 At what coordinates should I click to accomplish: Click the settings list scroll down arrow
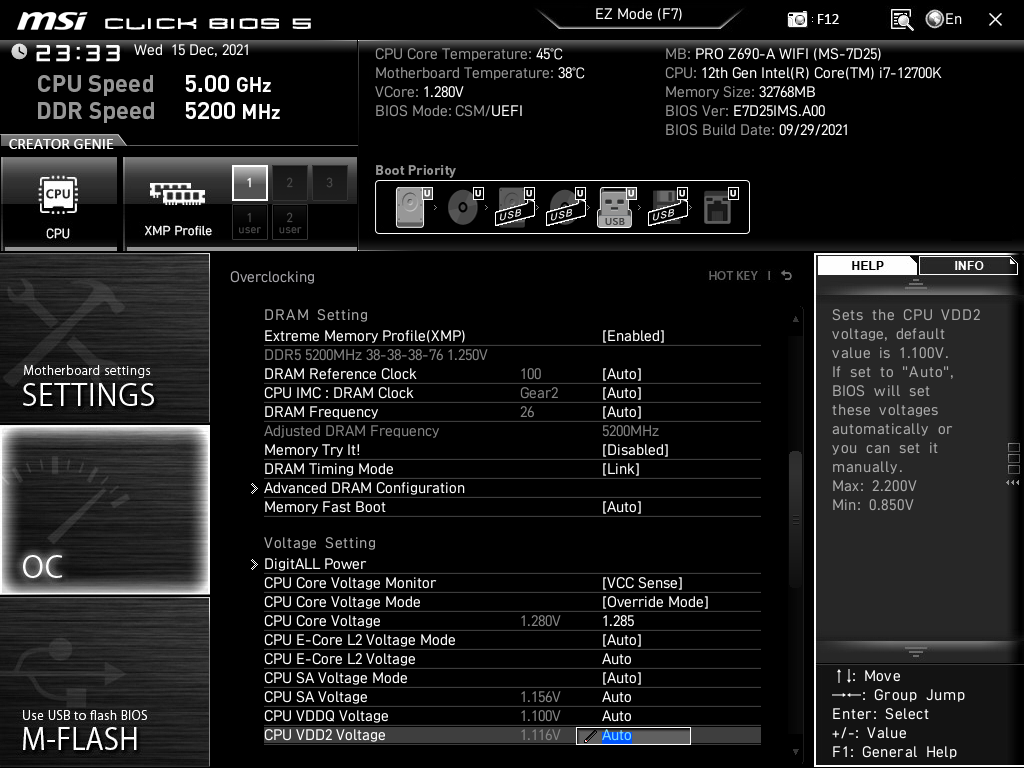(x=795, y=752)
